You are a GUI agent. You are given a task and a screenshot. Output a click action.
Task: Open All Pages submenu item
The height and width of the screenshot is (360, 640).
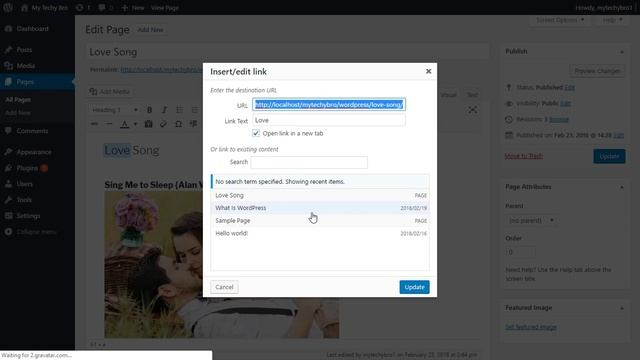18,100
